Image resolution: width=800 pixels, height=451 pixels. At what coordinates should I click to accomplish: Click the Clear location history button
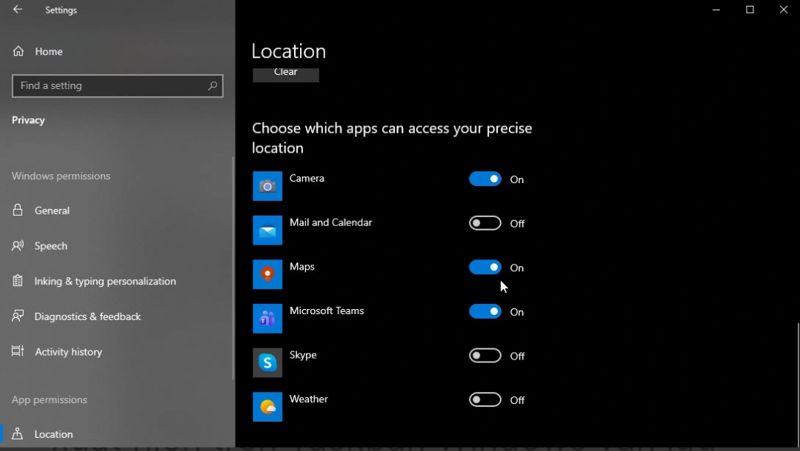coord(286,74)
